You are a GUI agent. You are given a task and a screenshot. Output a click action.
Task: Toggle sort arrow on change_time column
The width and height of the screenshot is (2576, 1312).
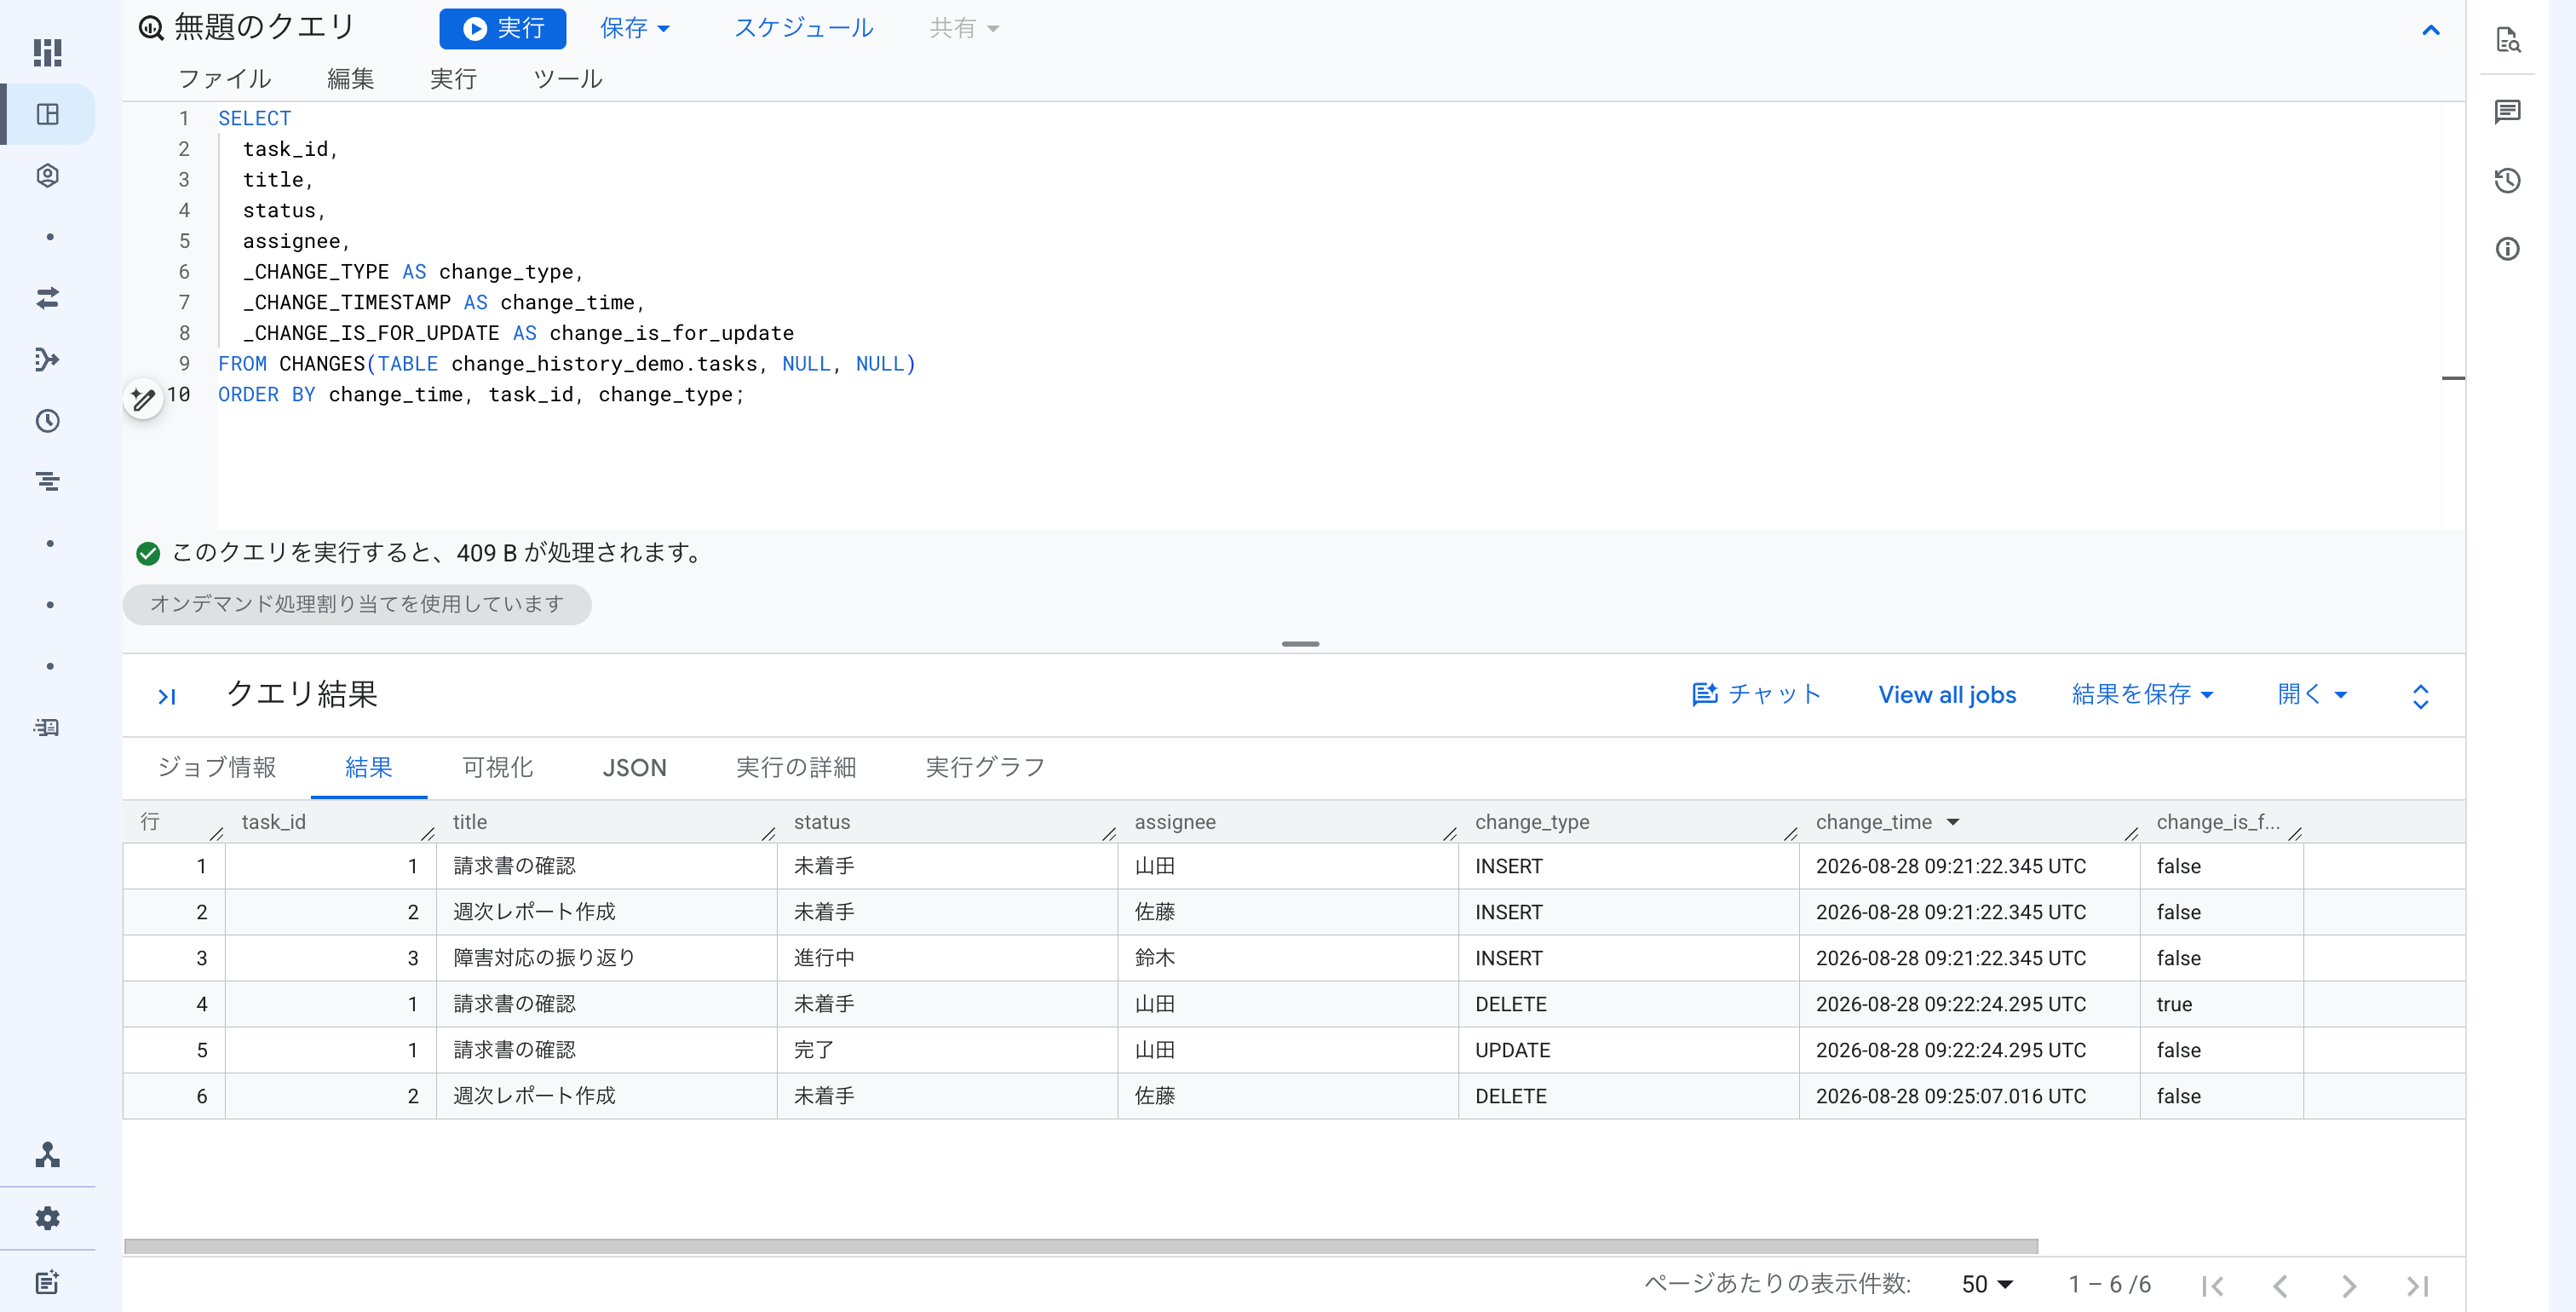[1952, 822]
